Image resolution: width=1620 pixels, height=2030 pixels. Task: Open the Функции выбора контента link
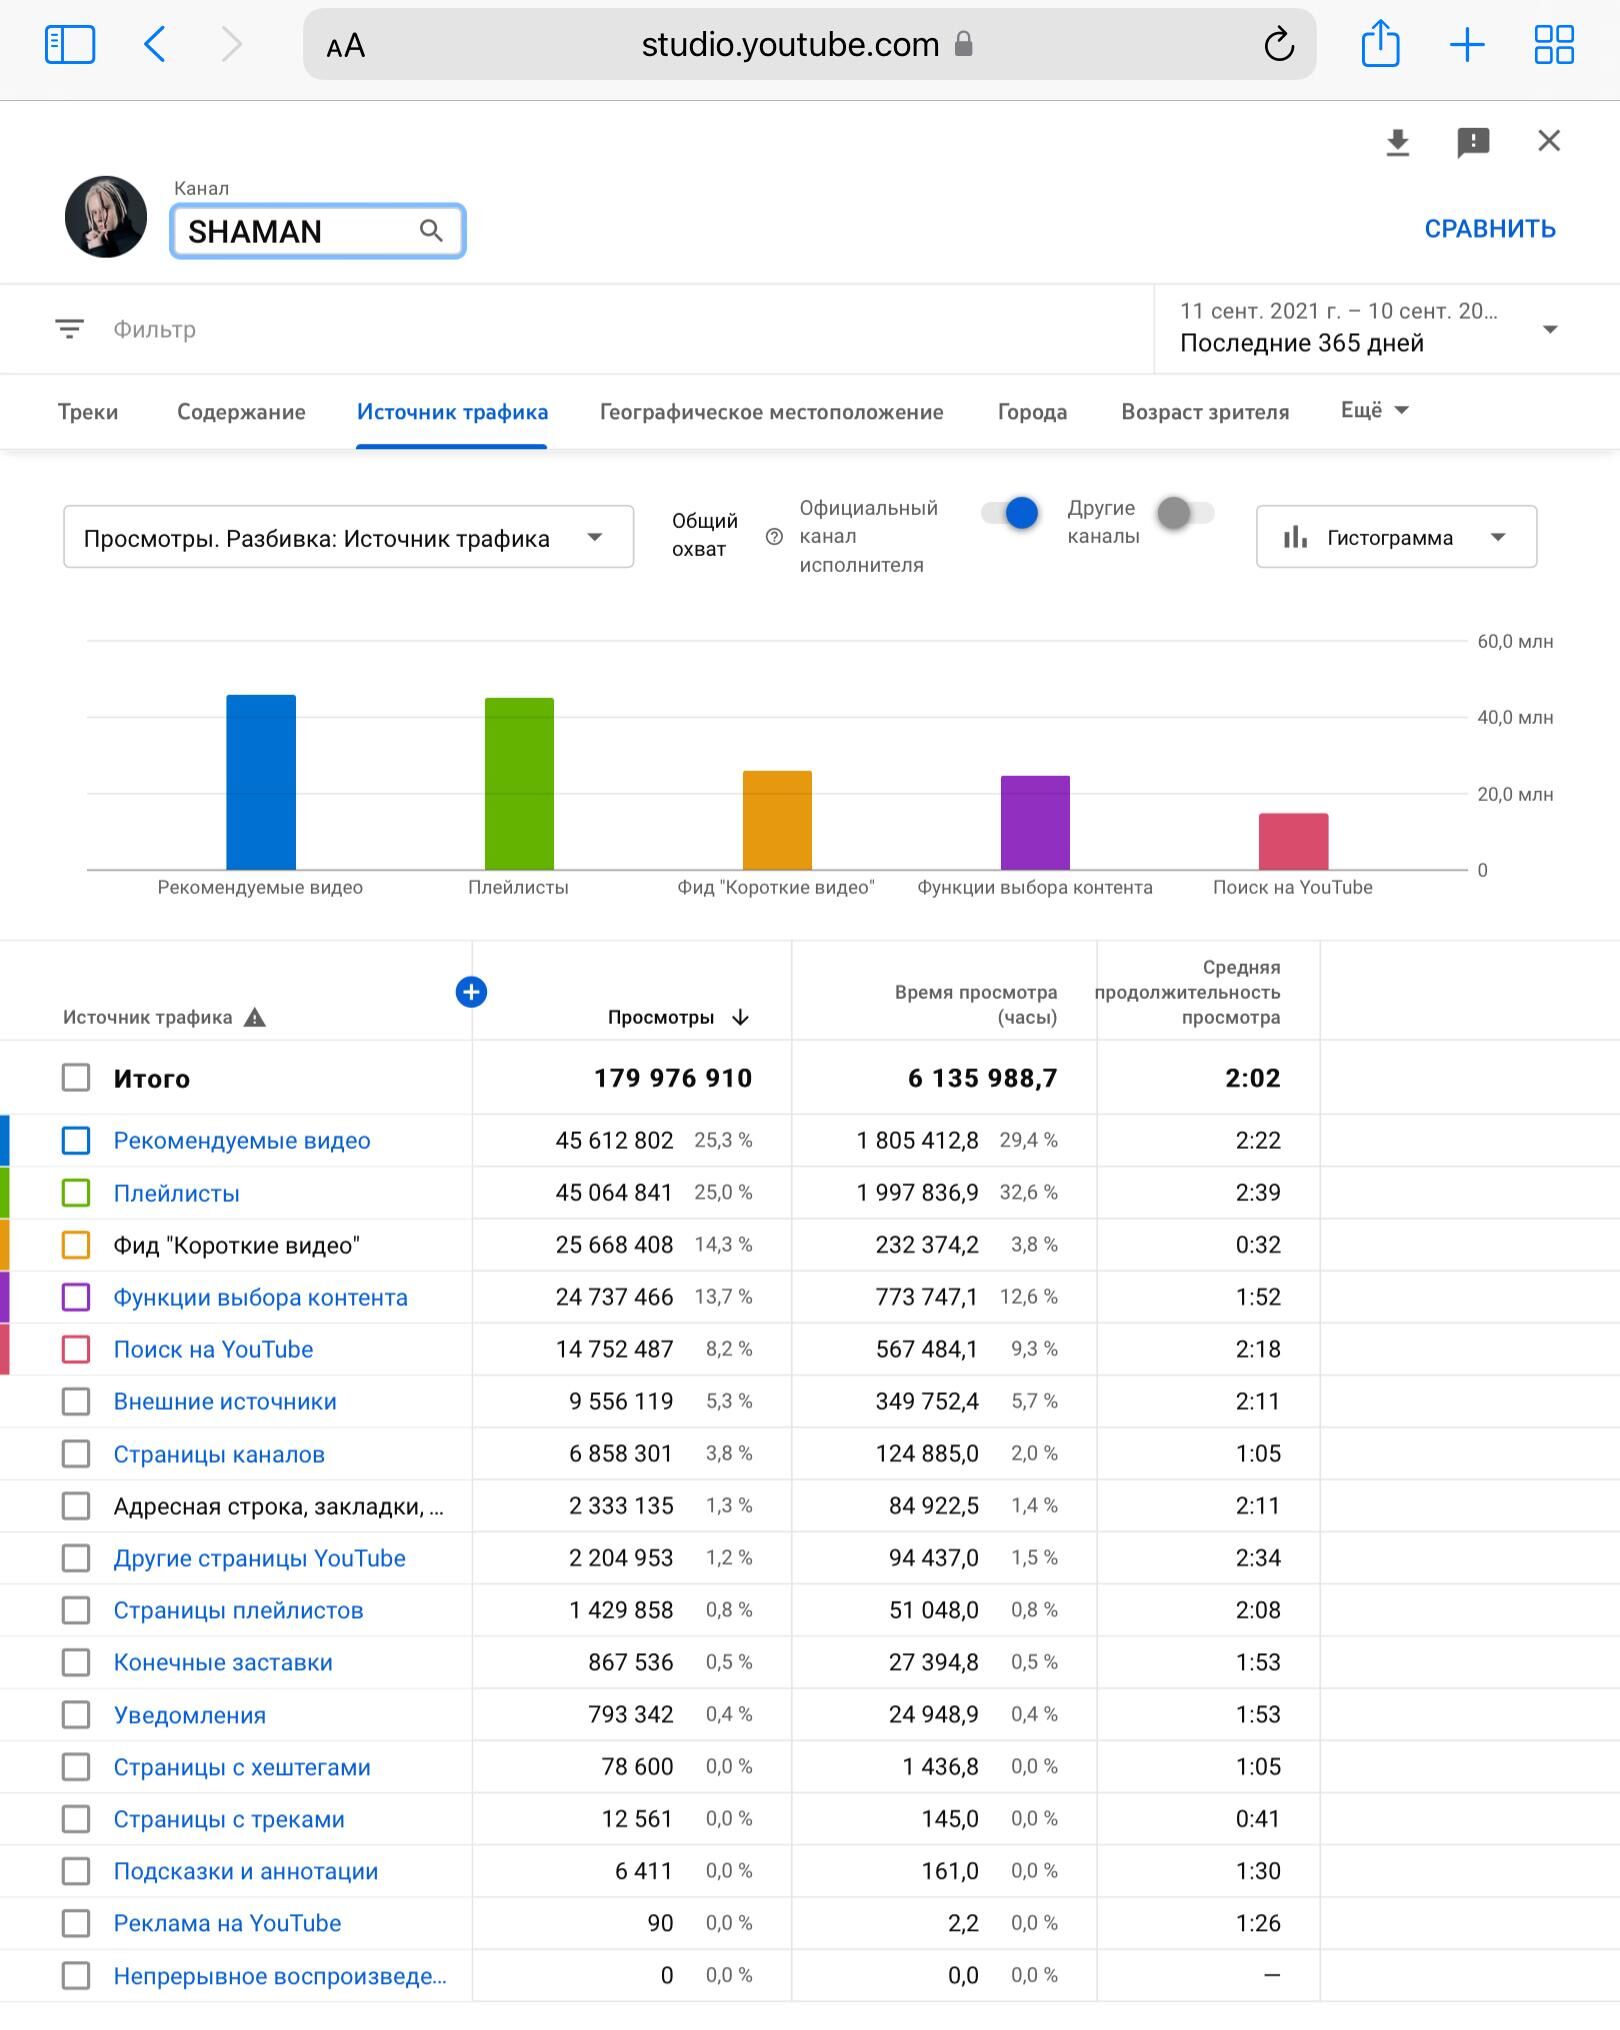coord(260,1297)
